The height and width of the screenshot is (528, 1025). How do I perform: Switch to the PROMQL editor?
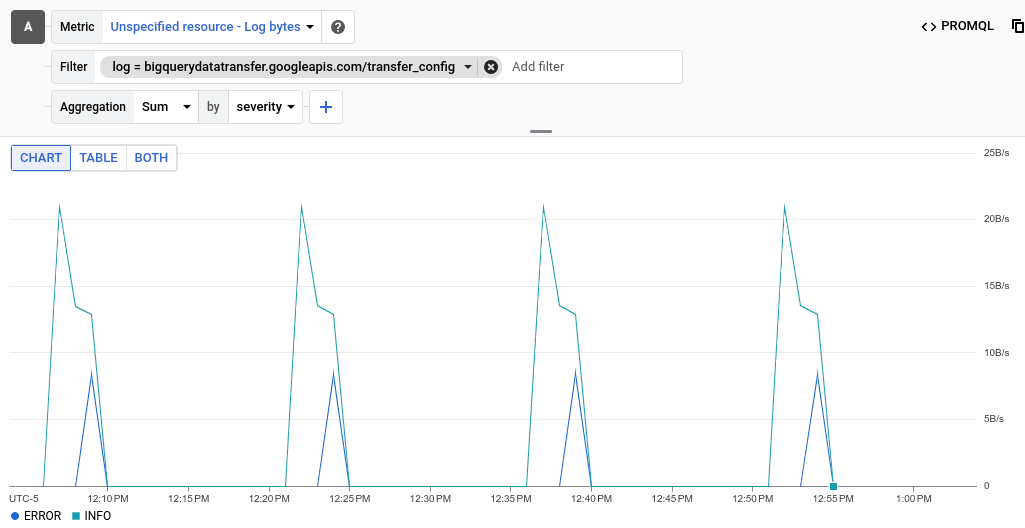(x=957, y=27)
